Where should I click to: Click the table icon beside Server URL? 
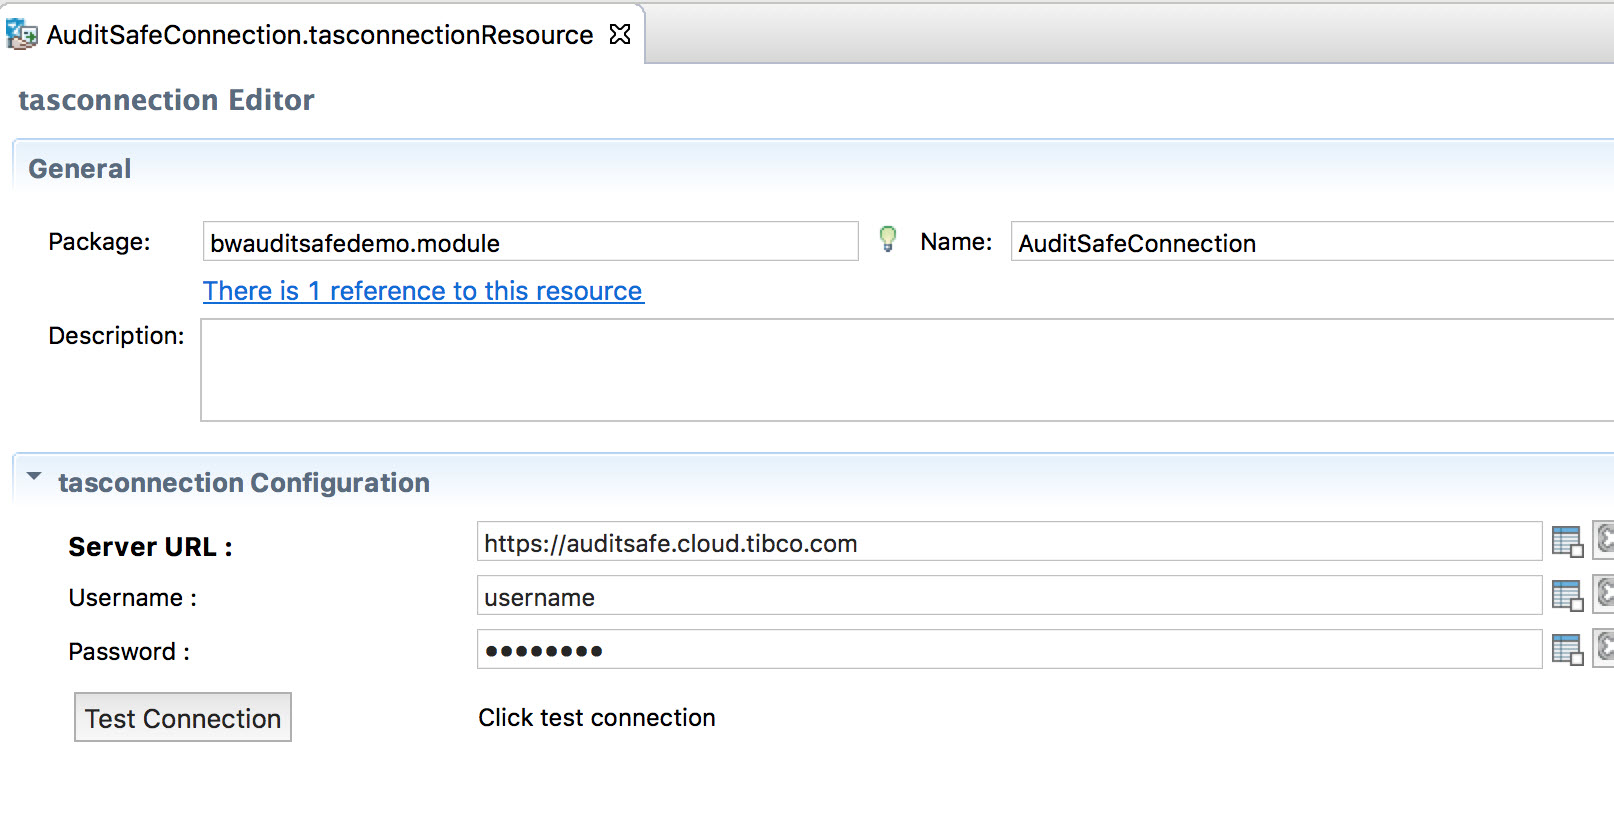(1566, 542)
